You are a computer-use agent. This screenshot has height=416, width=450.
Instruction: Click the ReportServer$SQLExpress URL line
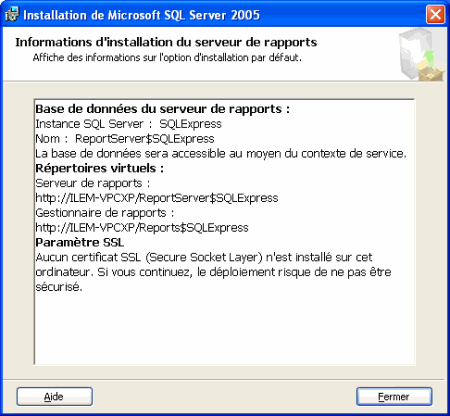(x=157, y=198)
